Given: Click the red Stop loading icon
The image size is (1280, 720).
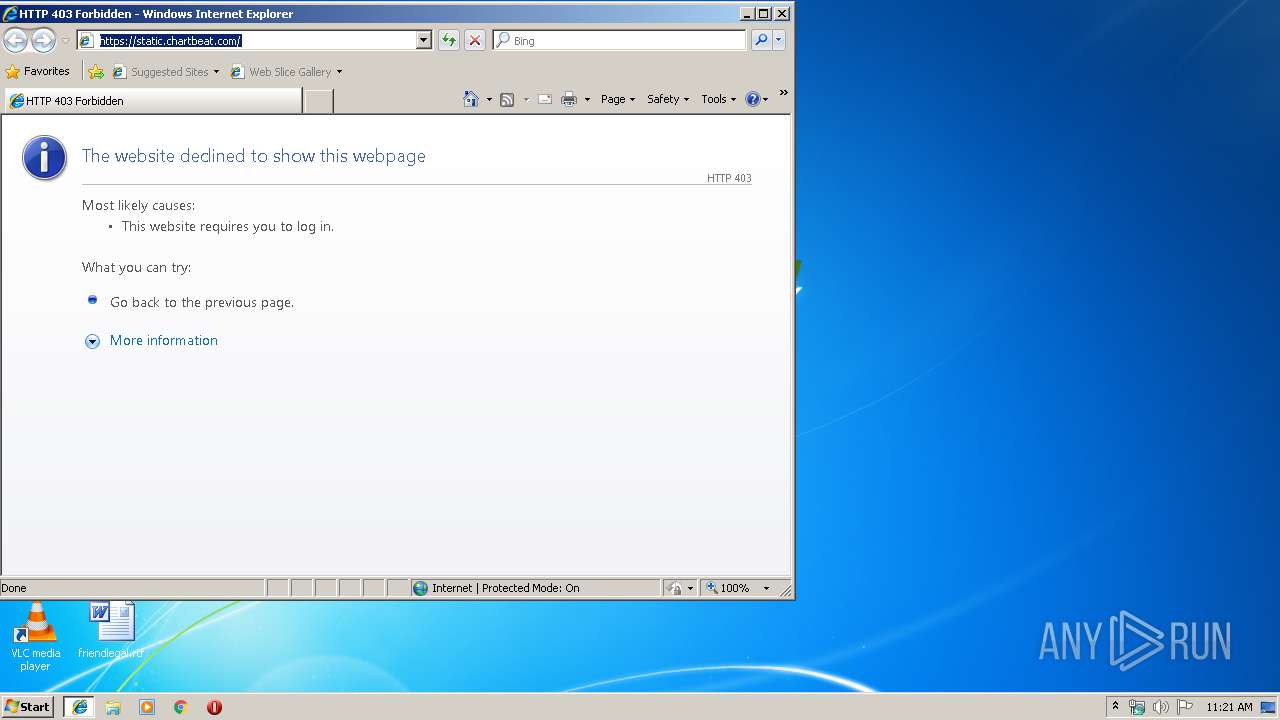Looking at the screenshot, I should pyautogui.click(x=475, y=40).
